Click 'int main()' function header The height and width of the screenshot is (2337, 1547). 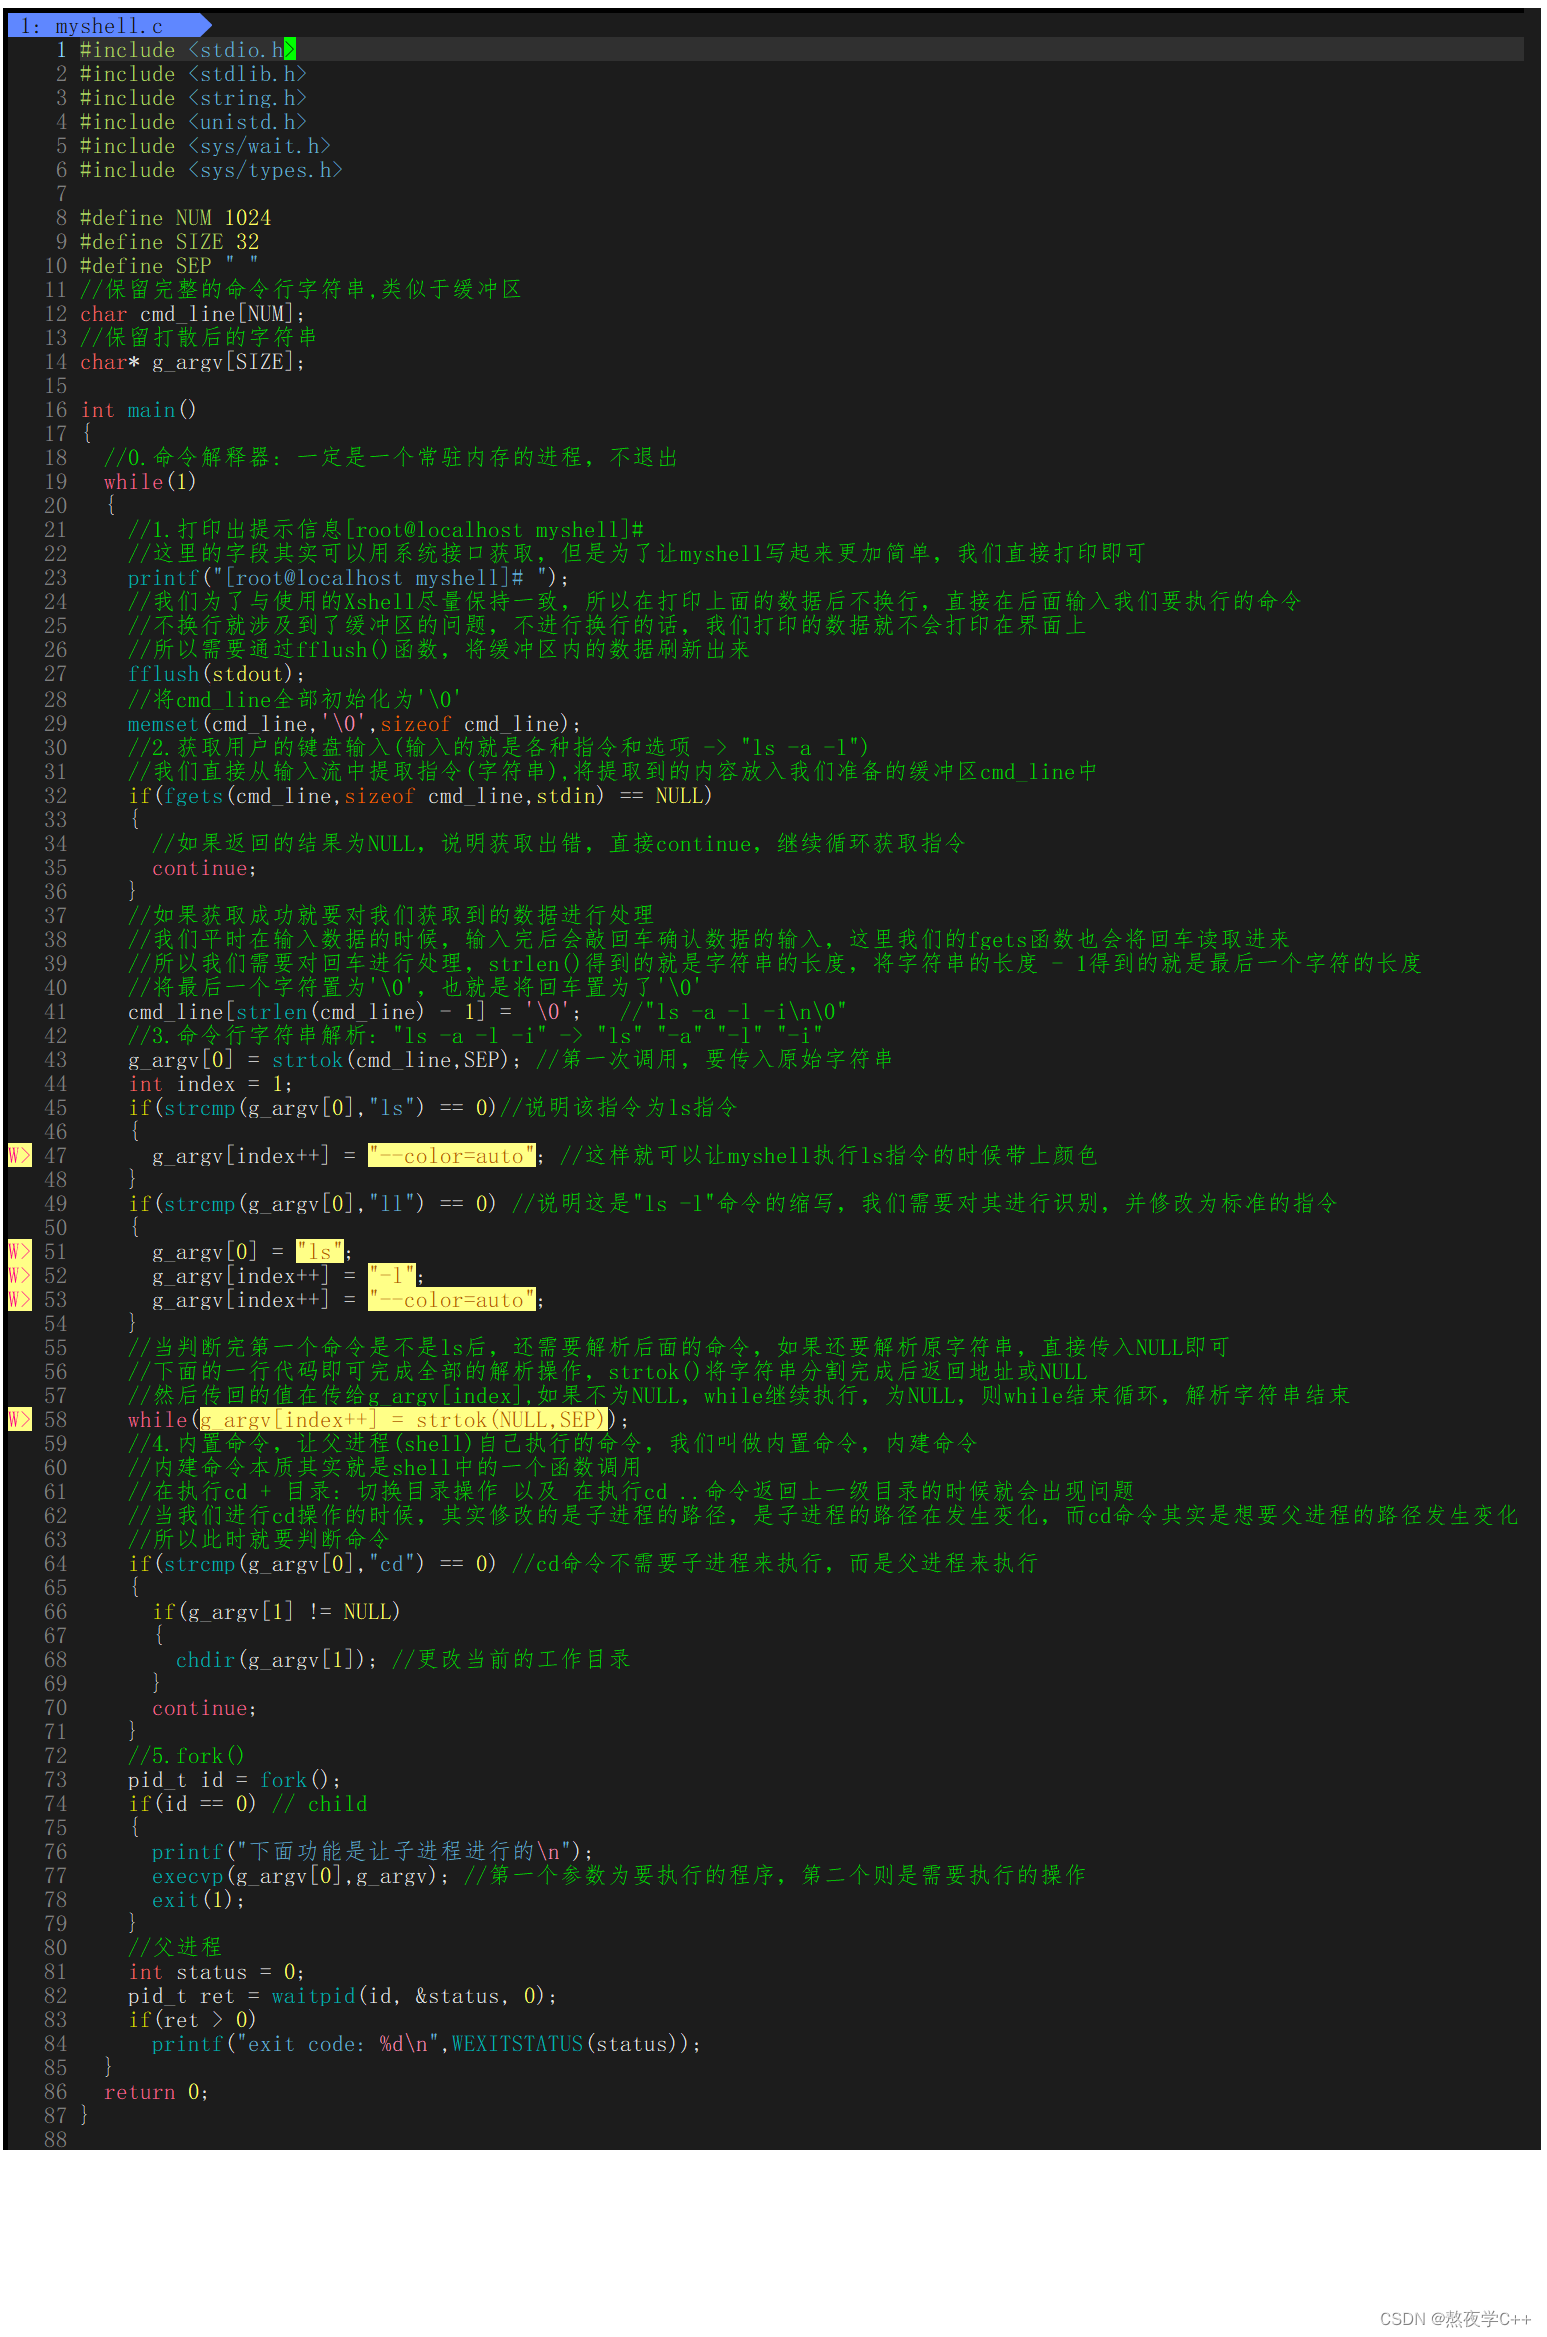click(138, 410)
